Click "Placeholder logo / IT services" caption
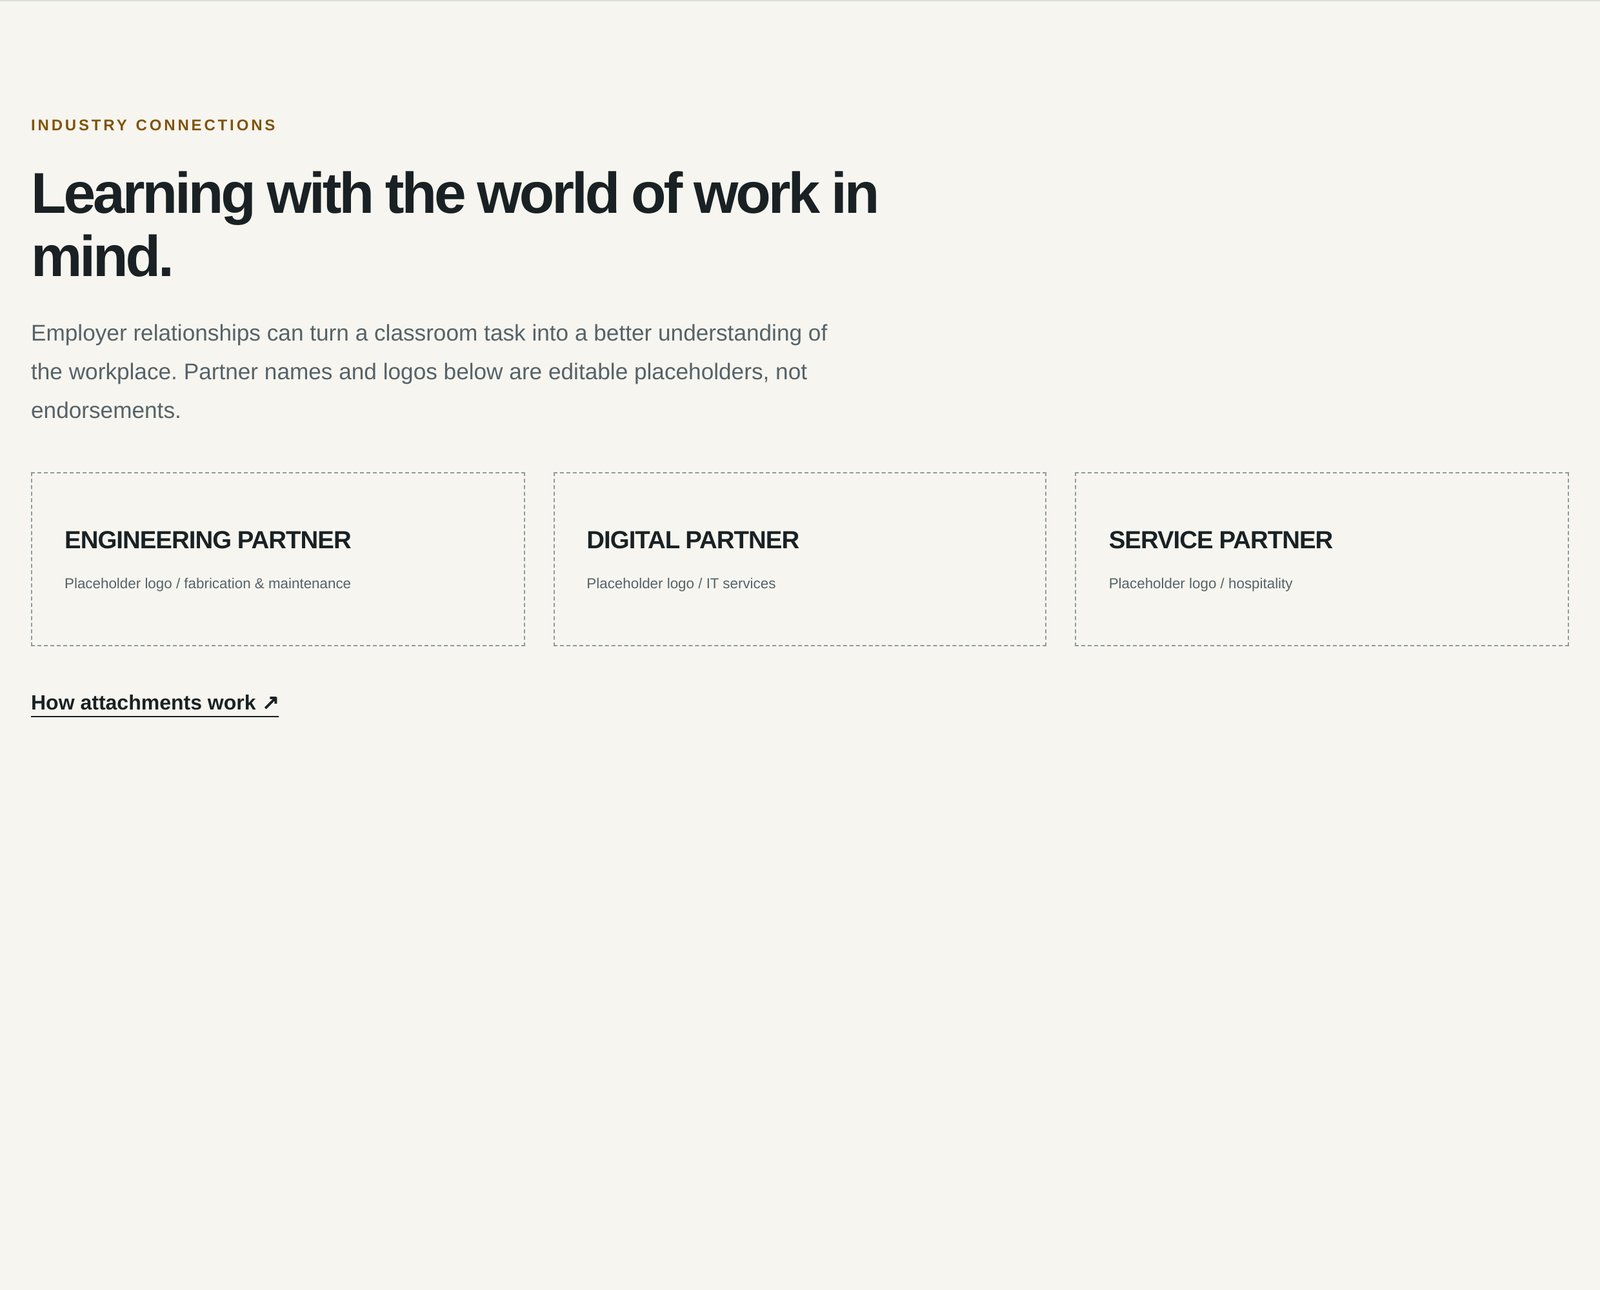The image size is (1600, 1290). click(681, 583)
